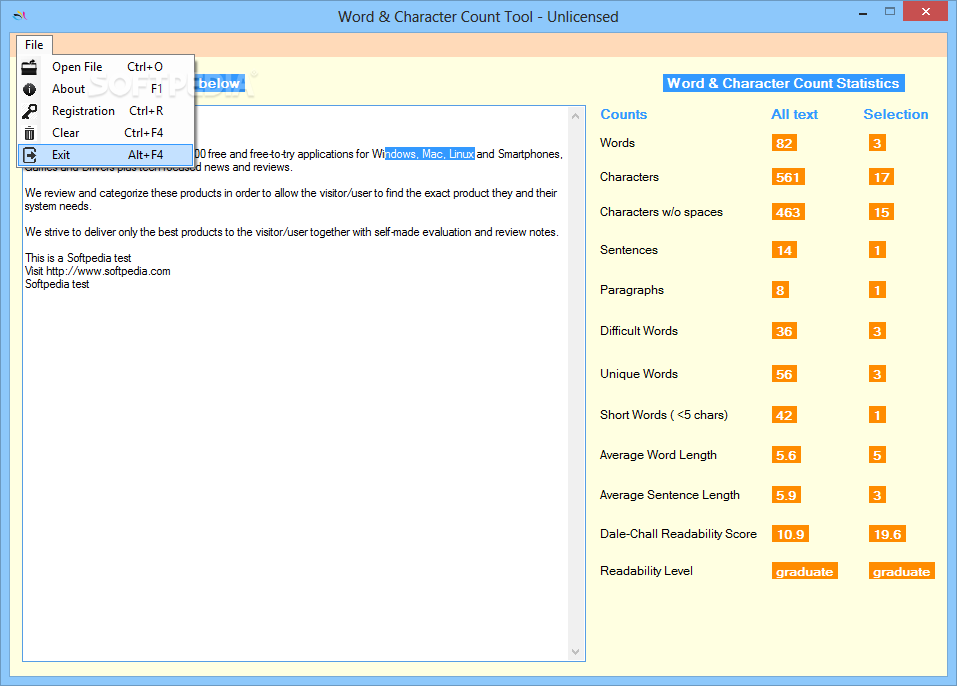Click the Words all-text value 82
The width and height of the screenshot is (957, 686).
point(784,143)
